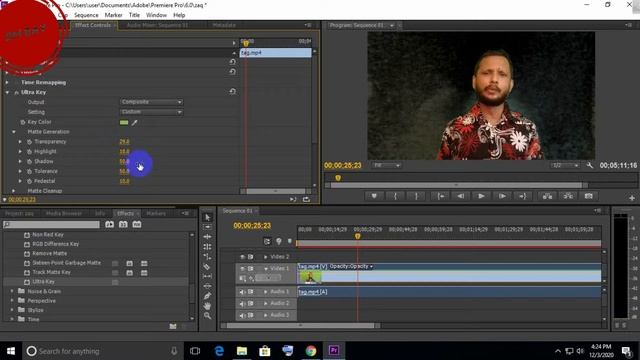
Task: Open the Program monitor zoom Fit dropdown
Action: point(387,165)
